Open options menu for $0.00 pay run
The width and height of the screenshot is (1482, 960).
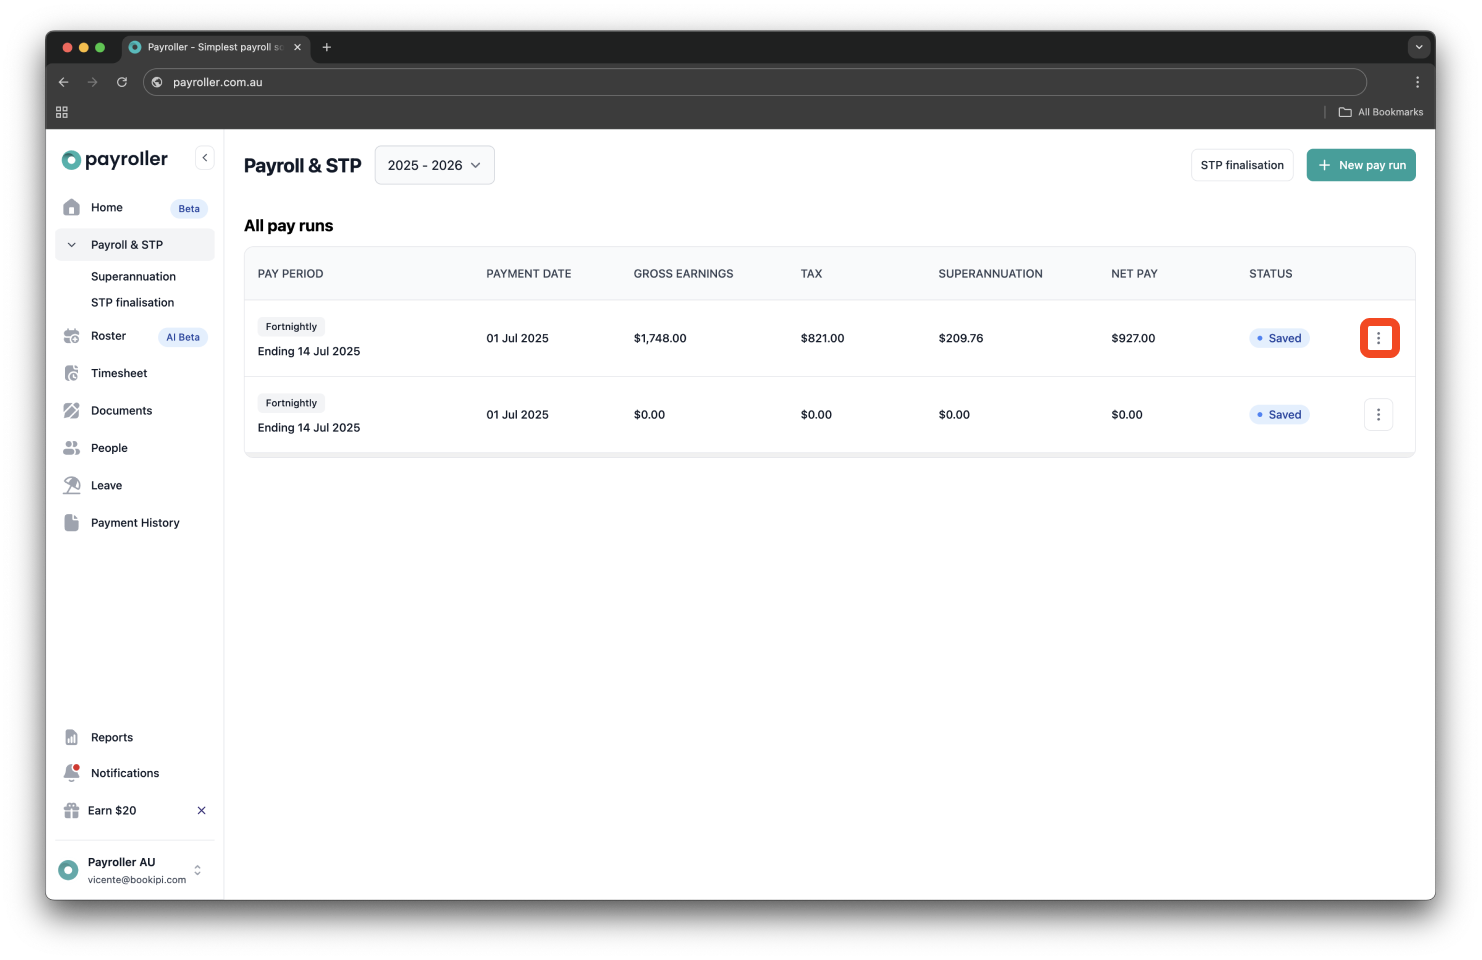1378,415
